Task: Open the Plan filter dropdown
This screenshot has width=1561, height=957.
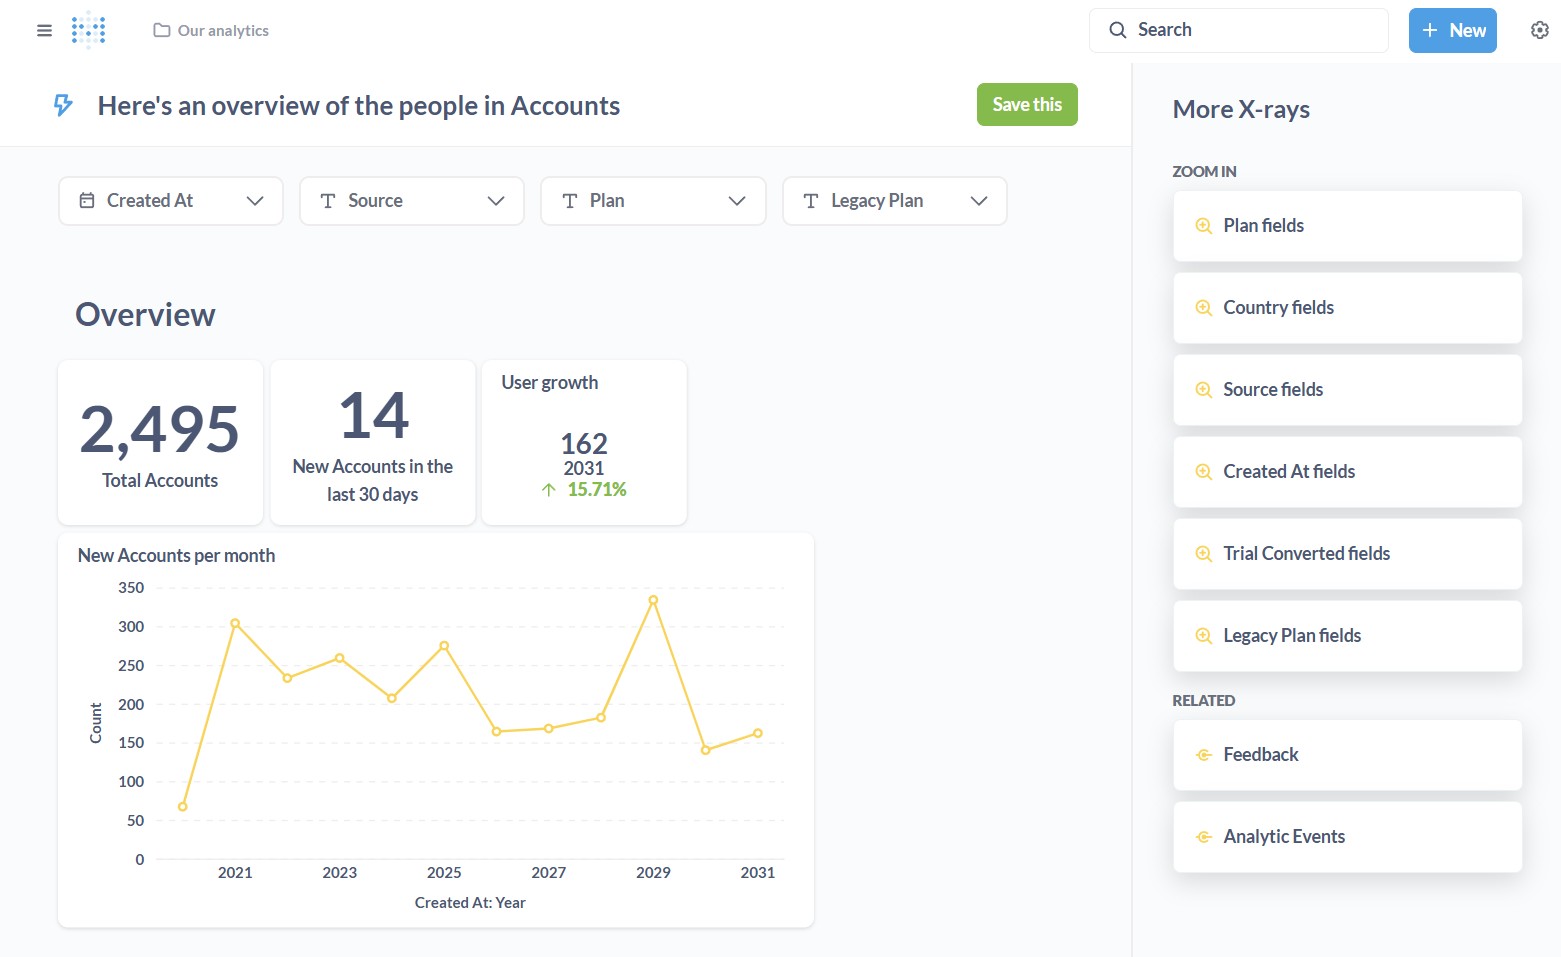Action: 653,201
